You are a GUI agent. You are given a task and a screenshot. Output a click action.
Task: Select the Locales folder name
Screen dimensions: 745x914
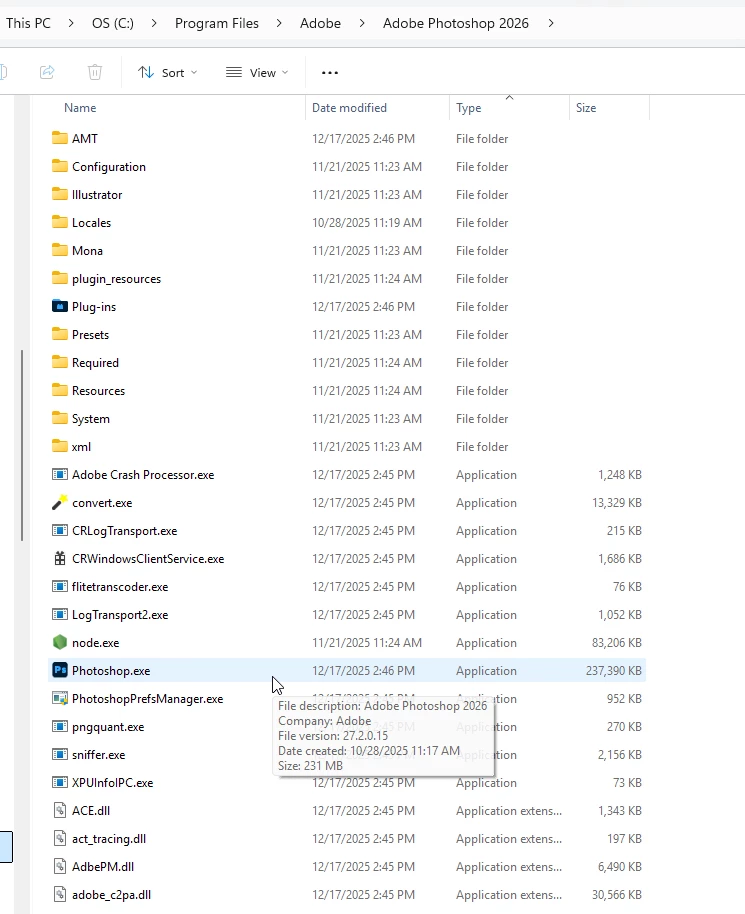(x=92, y=223)
